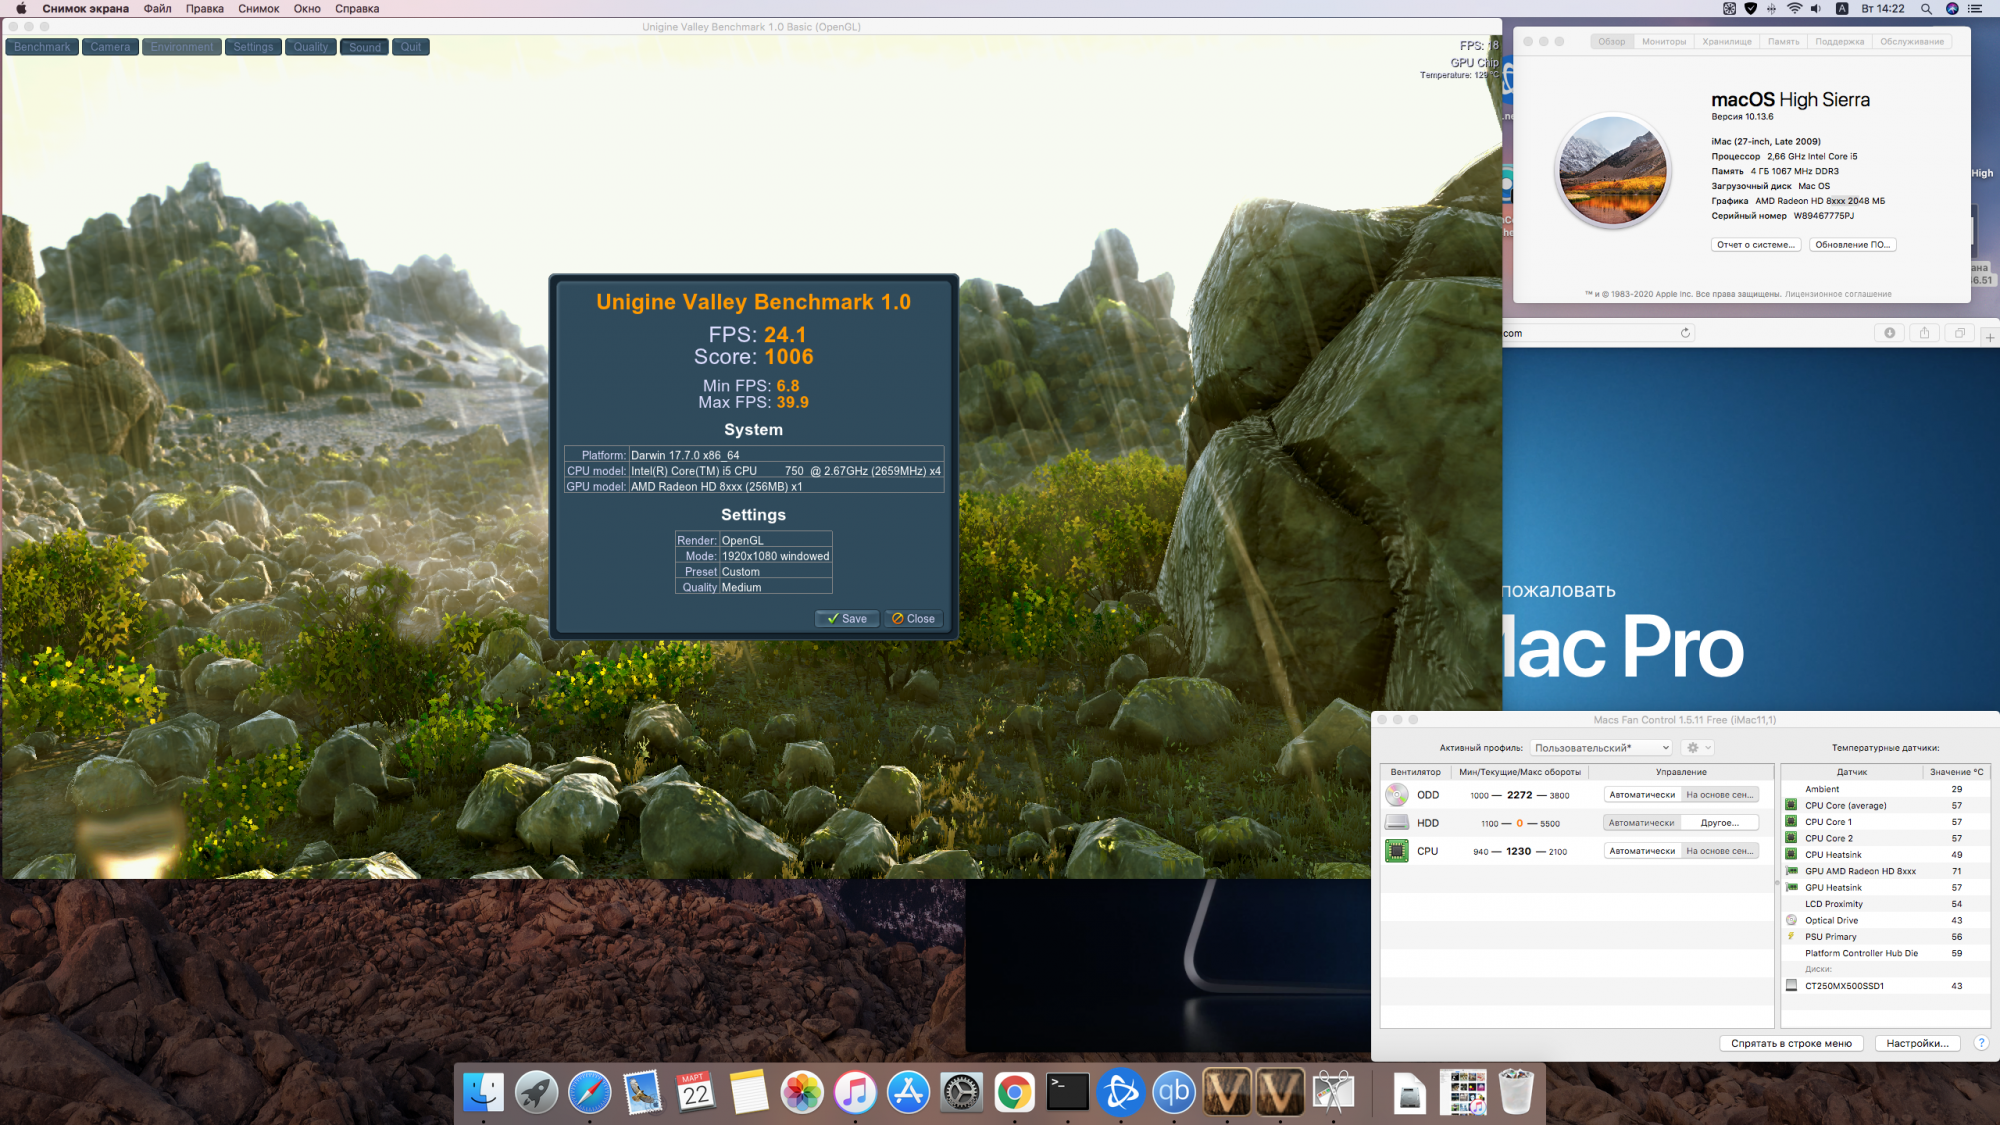Screen dimensions: 2000x1125
Task: Open Macs Fan Control help icon
Action: pyautogui.click(x=1981, y=1043)
